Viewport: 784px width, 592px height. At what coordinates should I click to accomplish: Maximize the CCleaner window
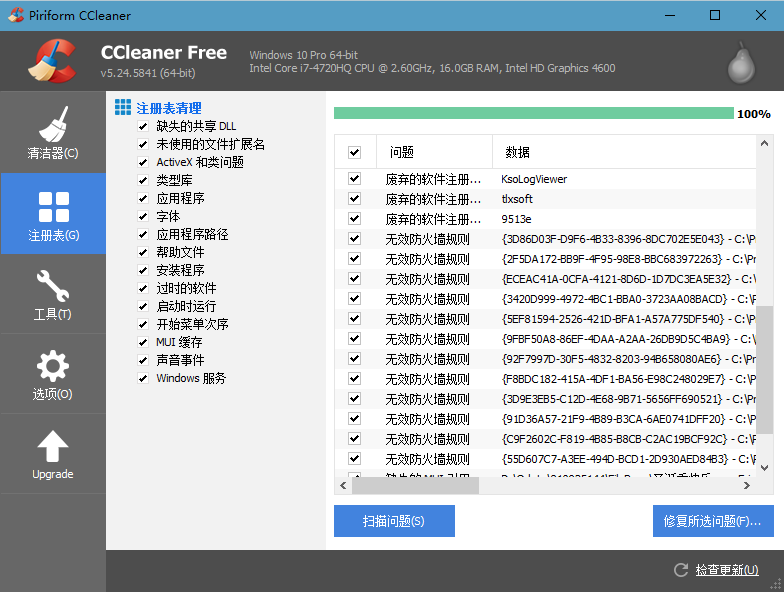pyautogui.click(x=715, y=15)
